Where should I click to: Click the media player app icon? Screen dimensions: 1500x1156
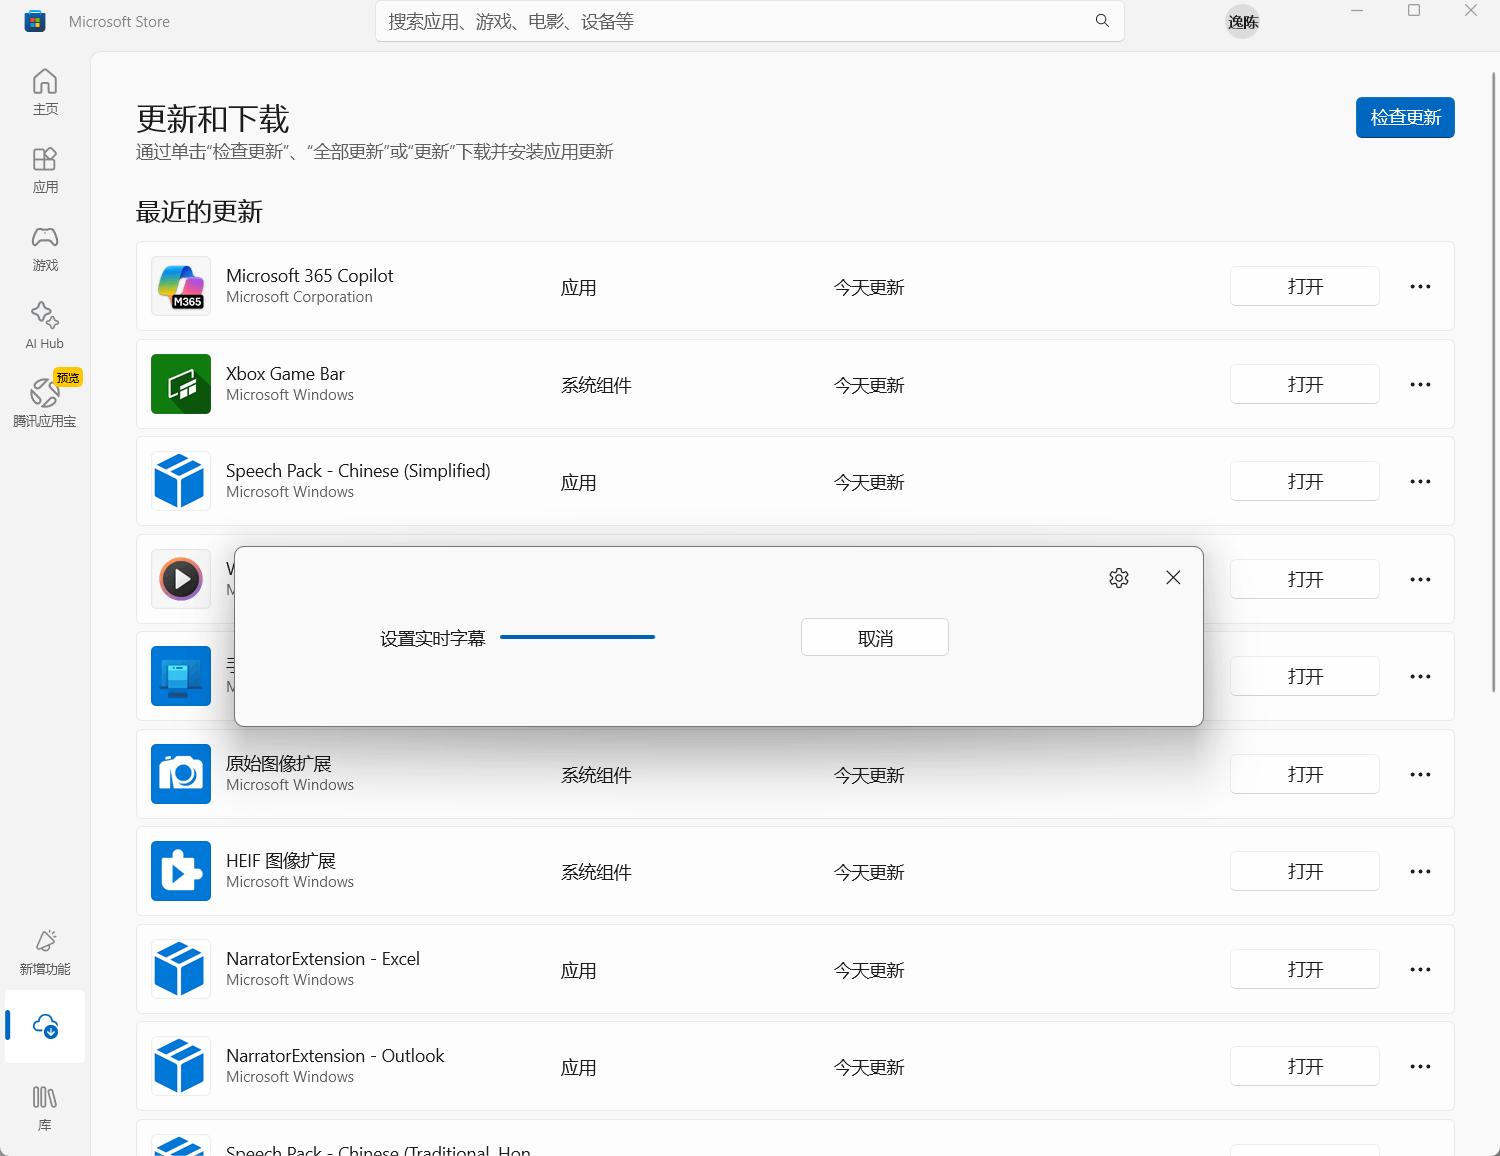(181, 579)
